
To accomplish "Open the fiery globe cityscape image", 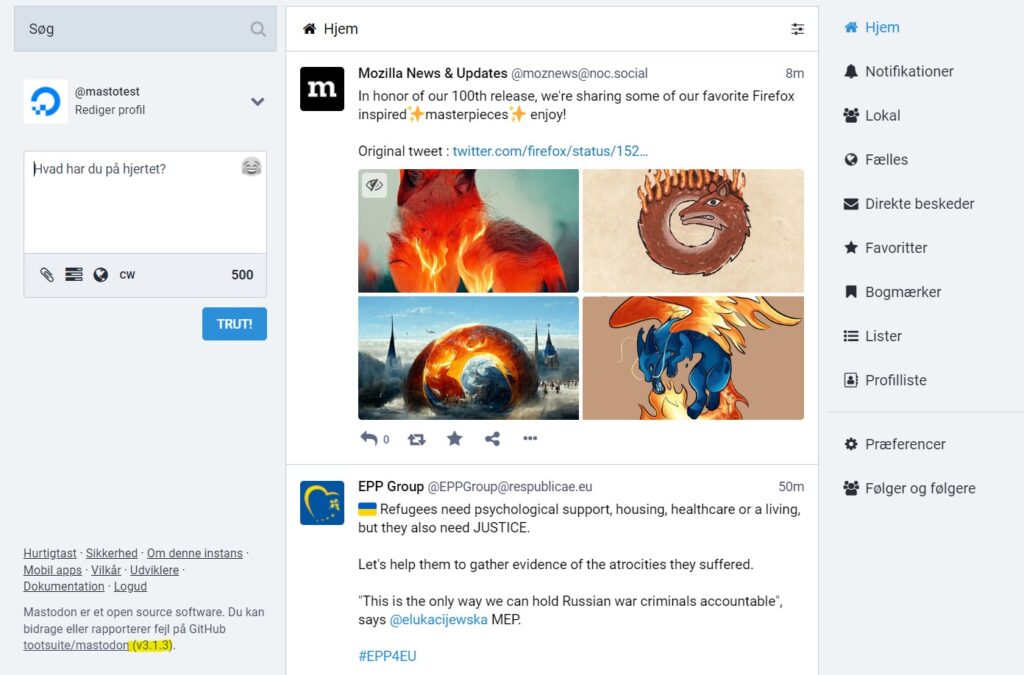I will click(468, 358).
